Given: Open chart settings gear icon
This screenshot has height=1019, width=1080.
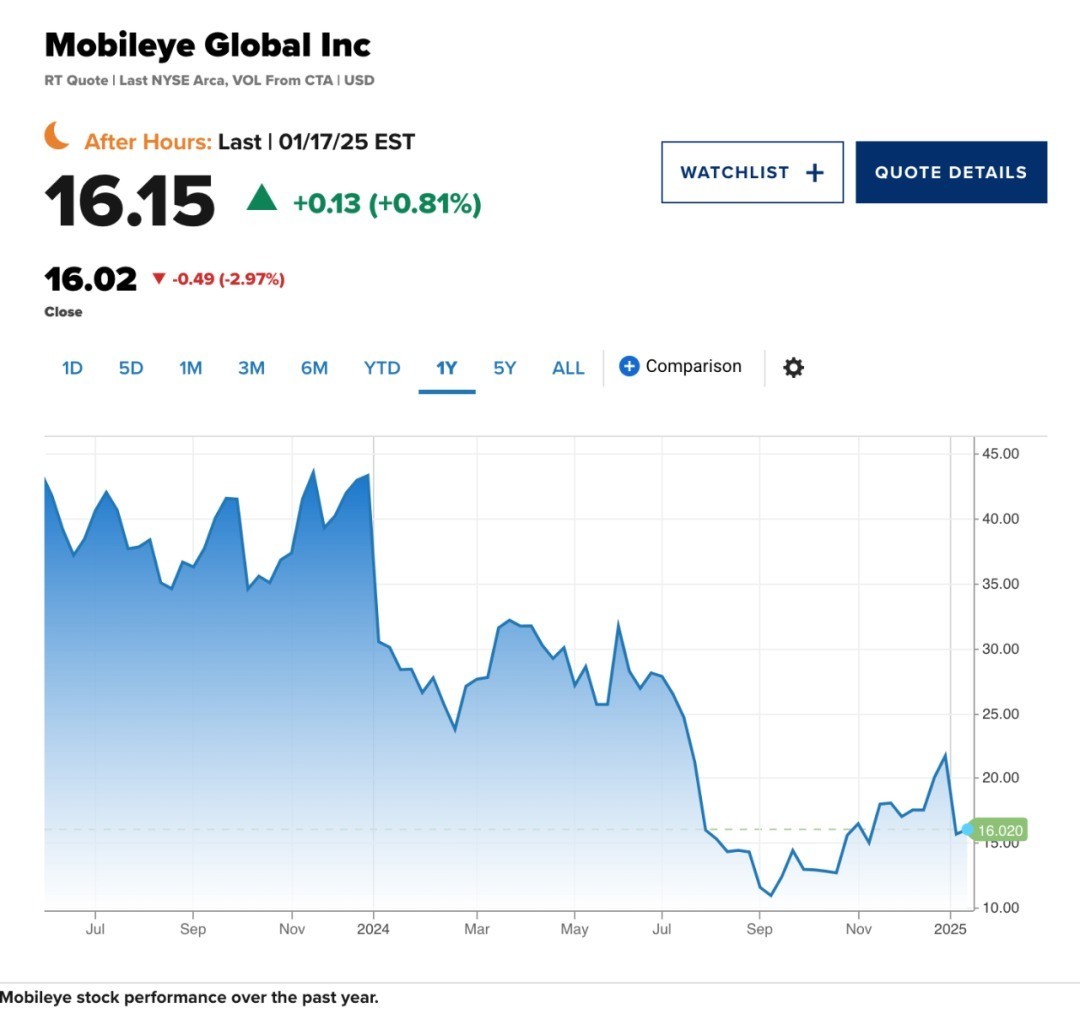Looking at the screenshot, I should pyautogui.click(x=793, y=367).
